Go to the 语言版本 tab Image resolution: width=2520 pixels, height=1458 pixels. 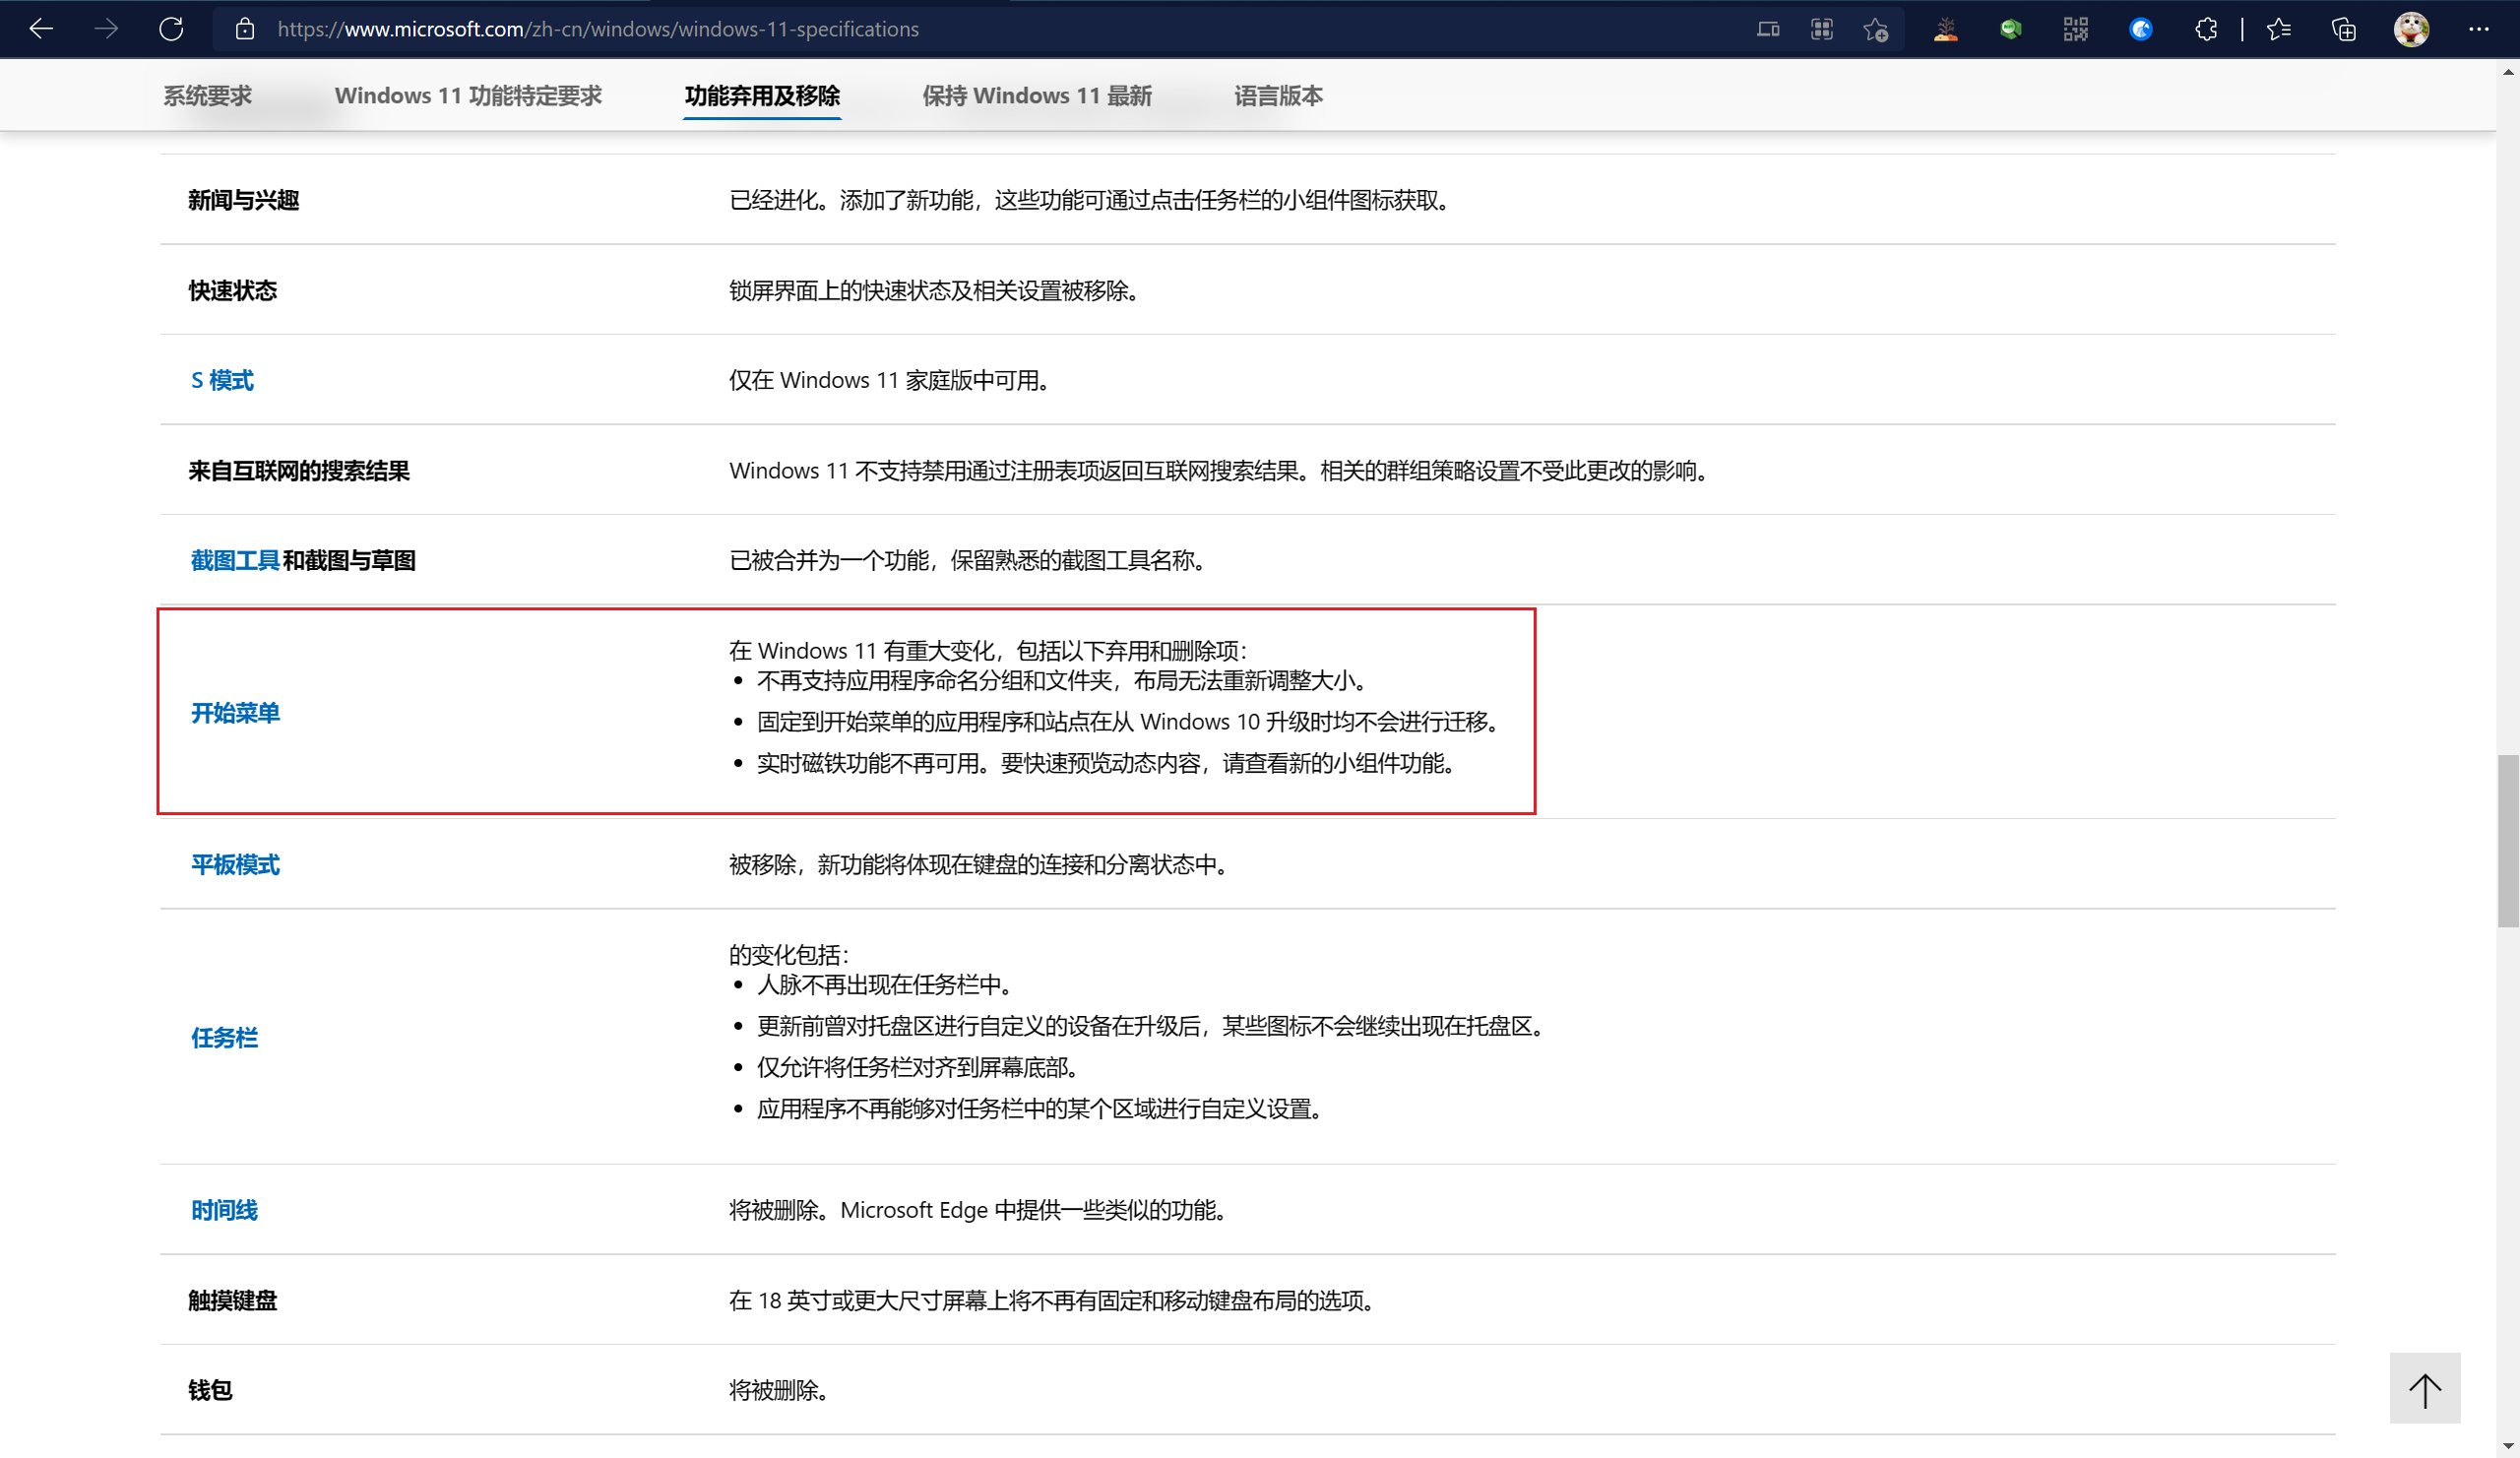coord(1278,95)
